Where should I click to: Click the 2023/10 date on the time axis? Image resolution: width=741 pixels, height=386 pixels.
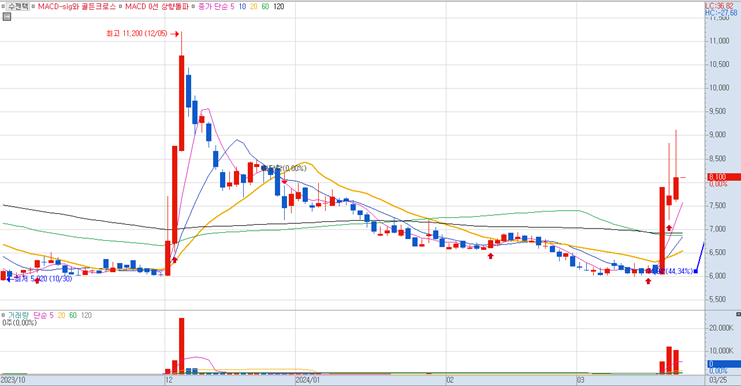[13, 380]
